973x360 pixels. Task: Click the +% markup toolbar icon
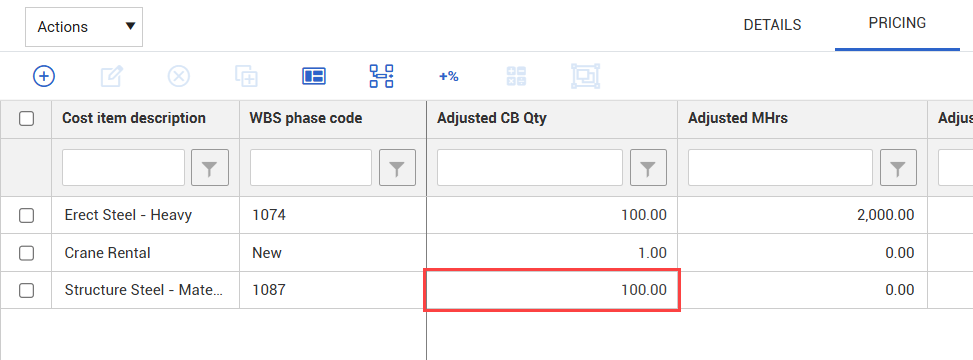pyautogui.click(x=449, y=76)
